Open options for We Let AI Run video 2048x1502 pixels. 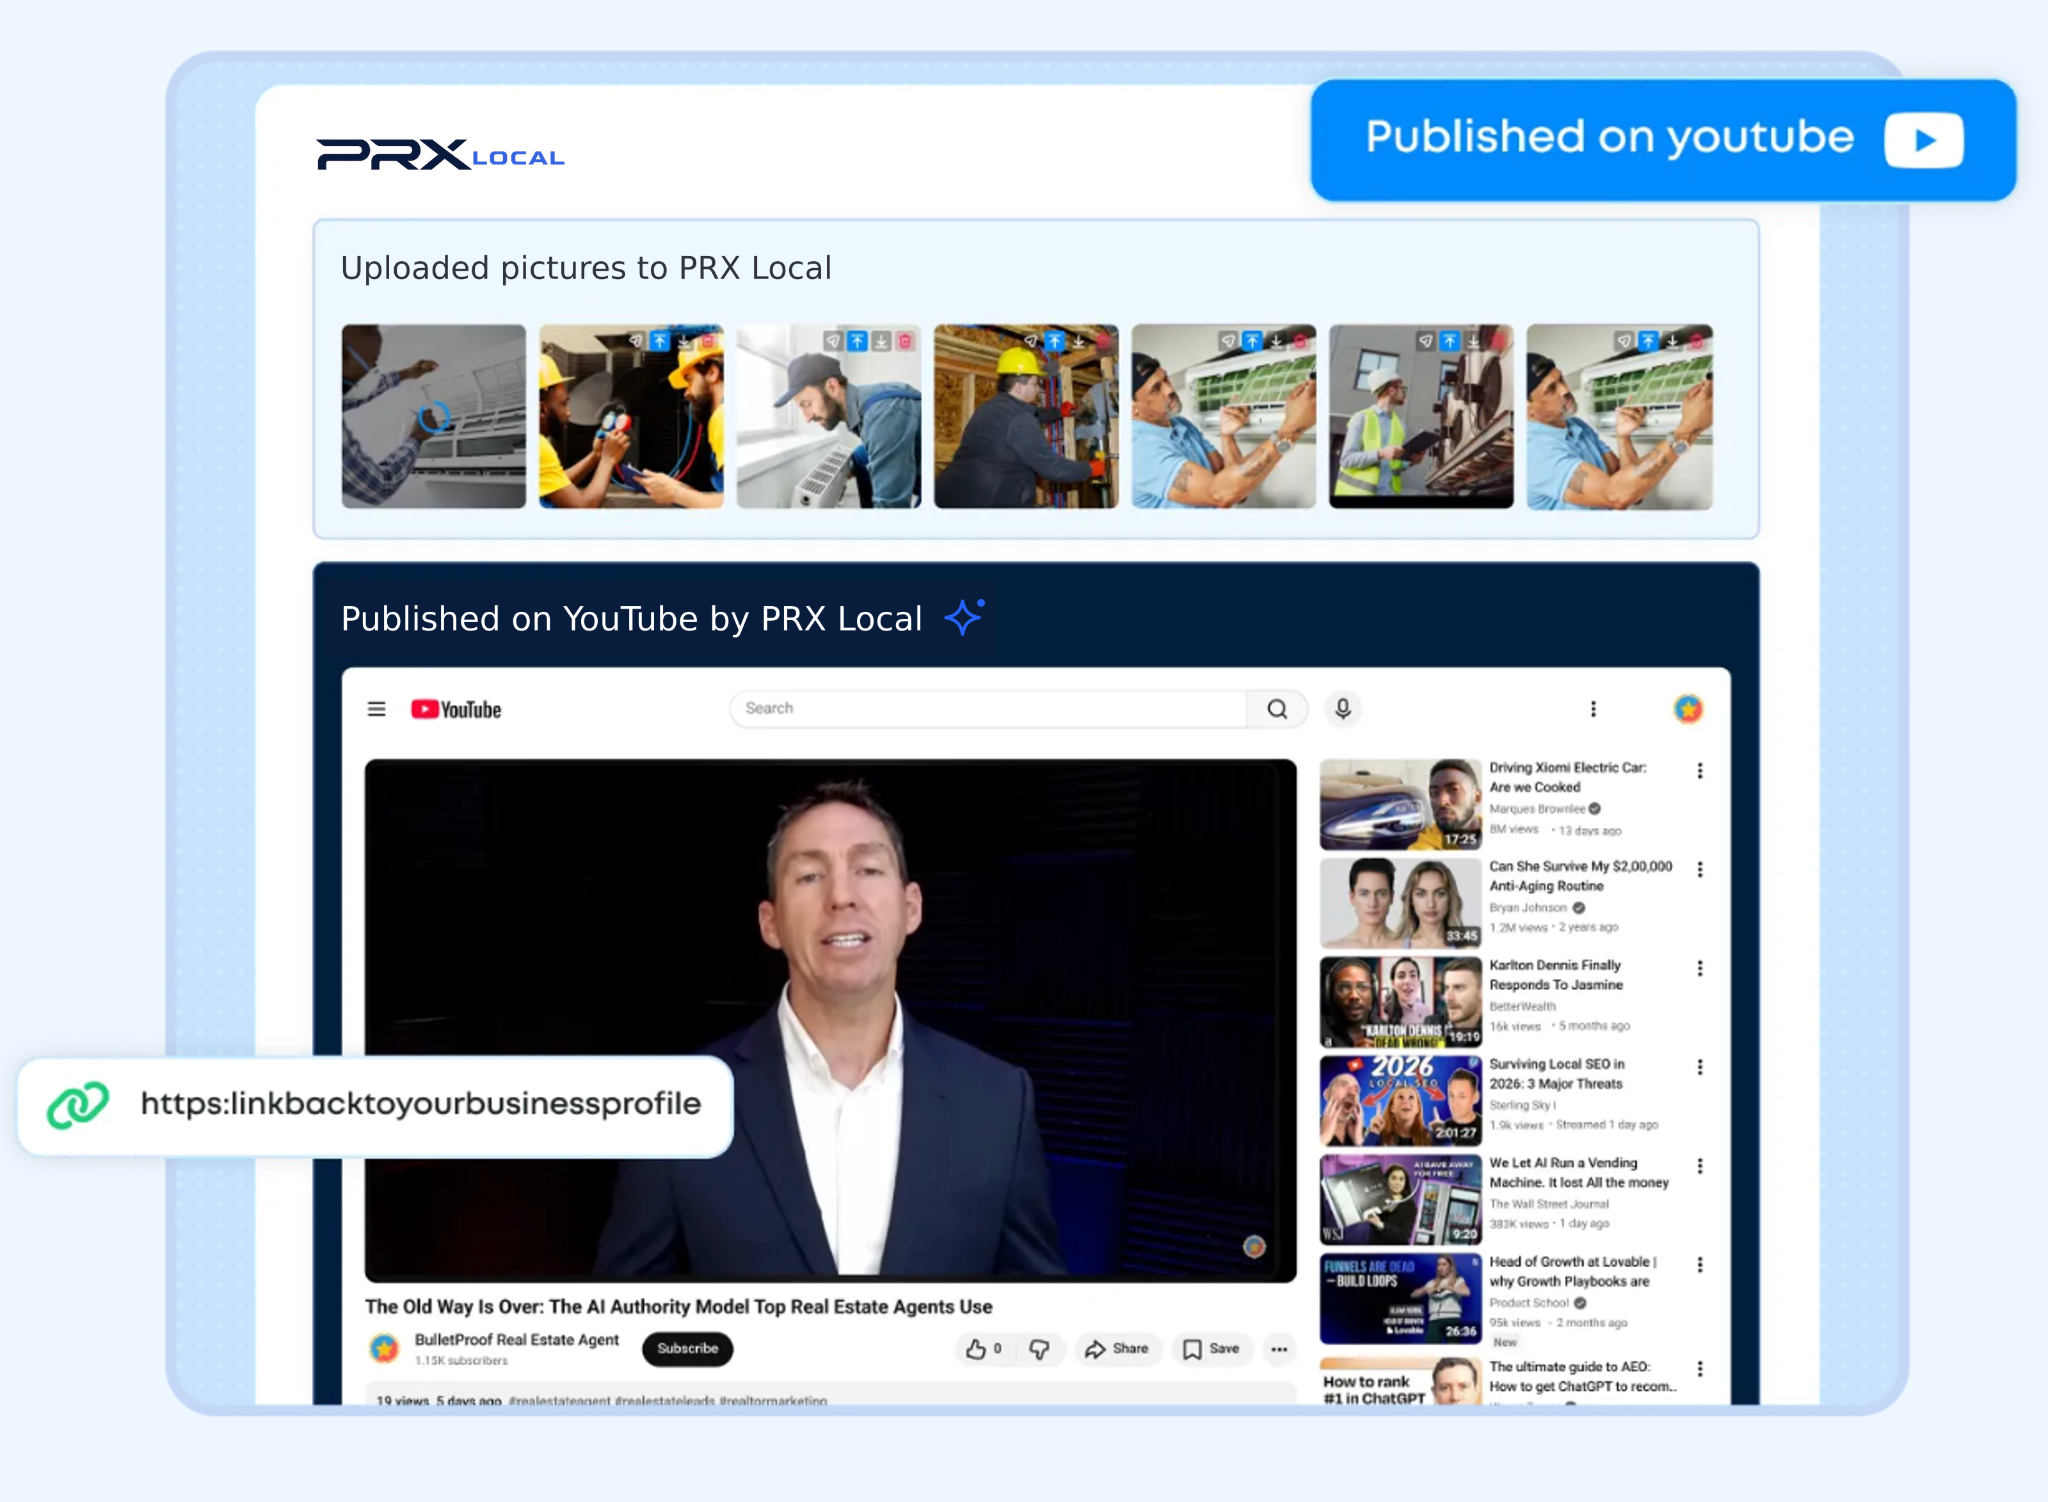[1700, 1166]
